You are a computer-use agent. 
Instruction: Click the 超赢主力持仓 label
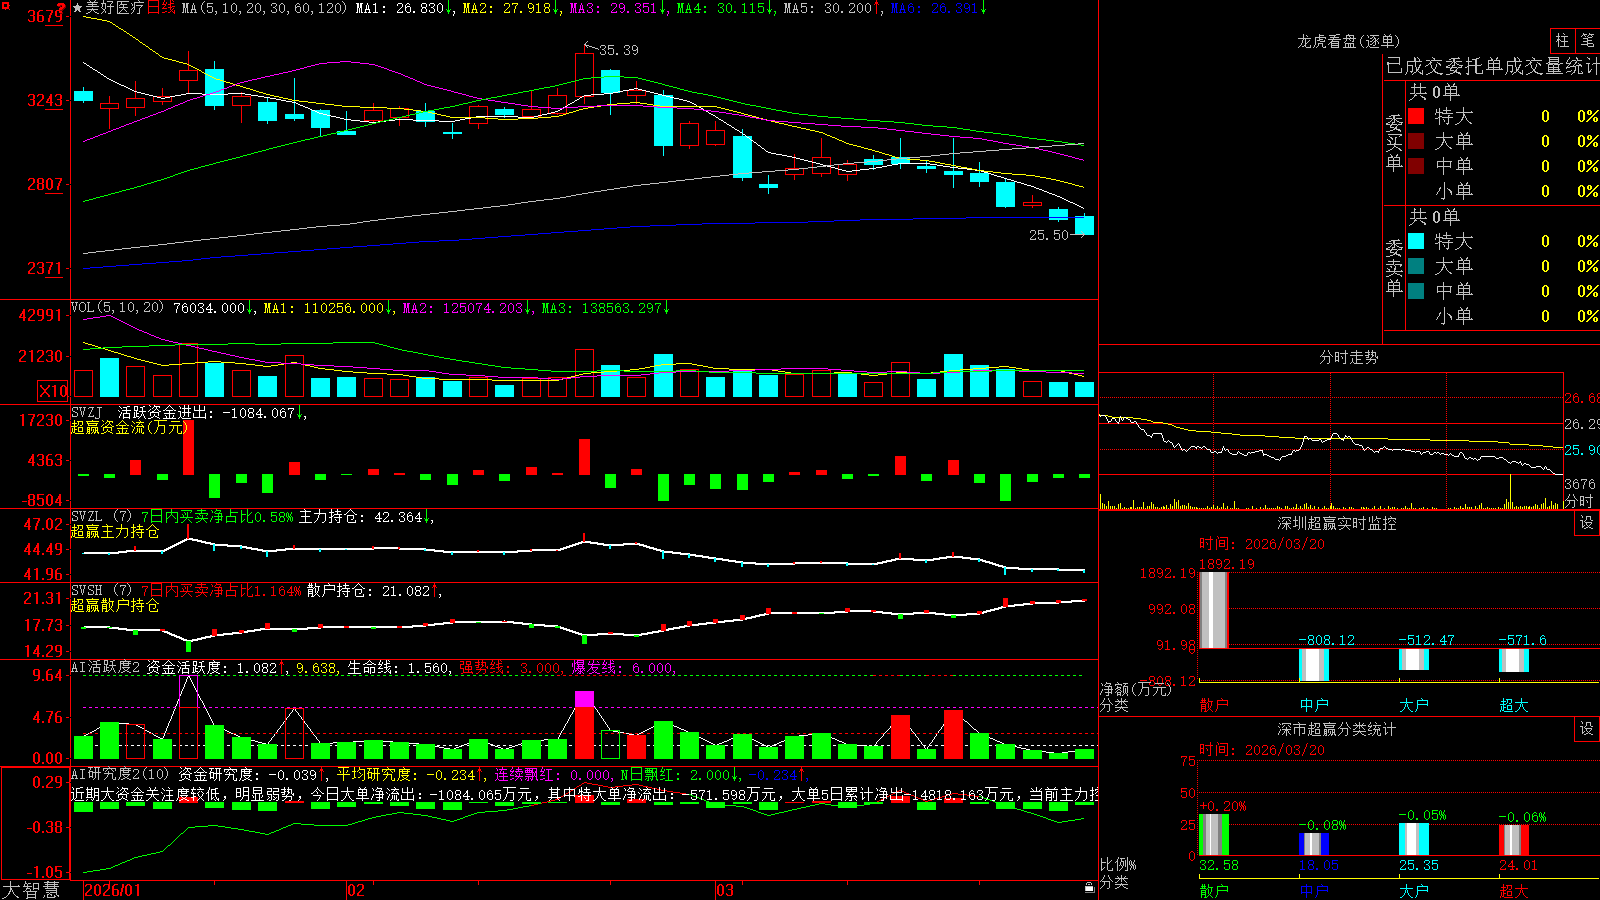click(115, 532)
